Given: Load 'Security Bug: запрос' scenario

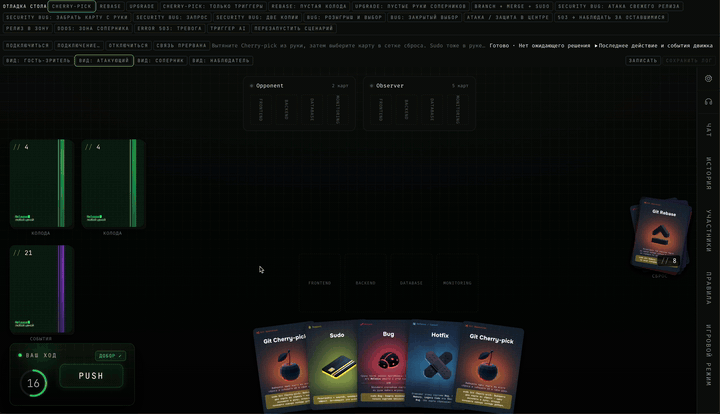Looking at the screenshot, I should (x=172, y=17).
